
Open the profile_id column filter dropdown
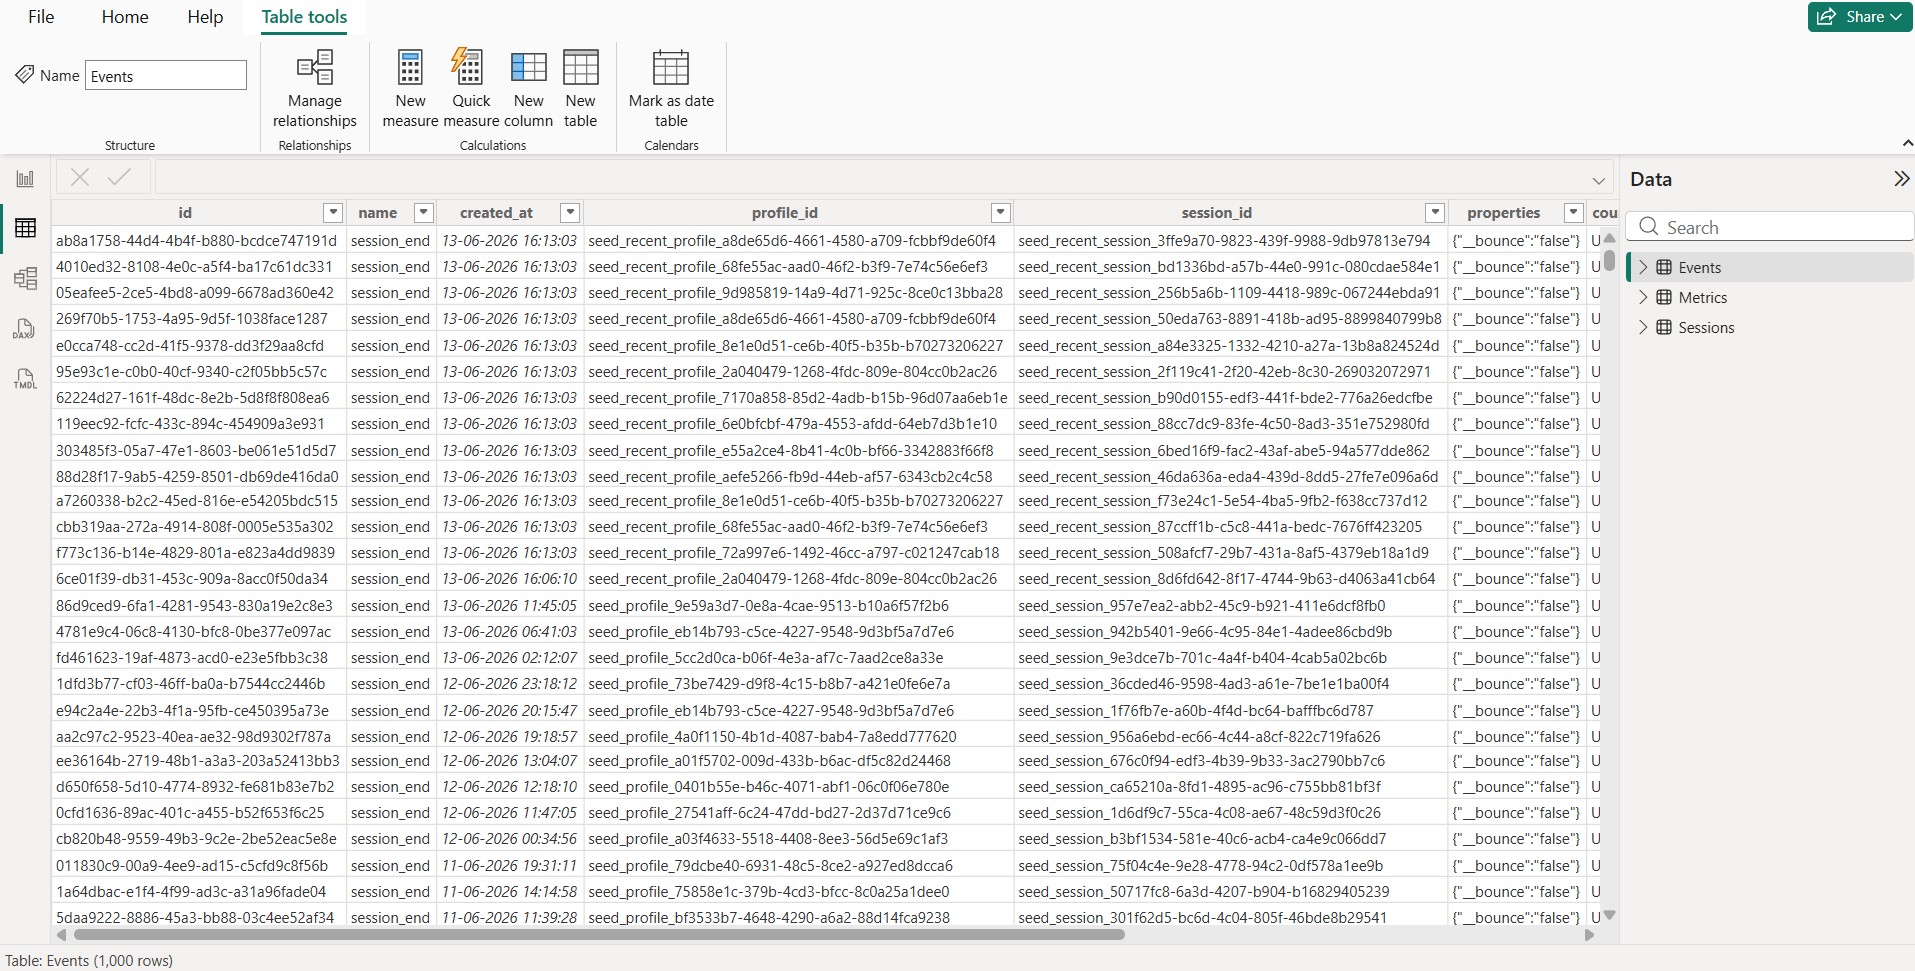click(1000, 212)
